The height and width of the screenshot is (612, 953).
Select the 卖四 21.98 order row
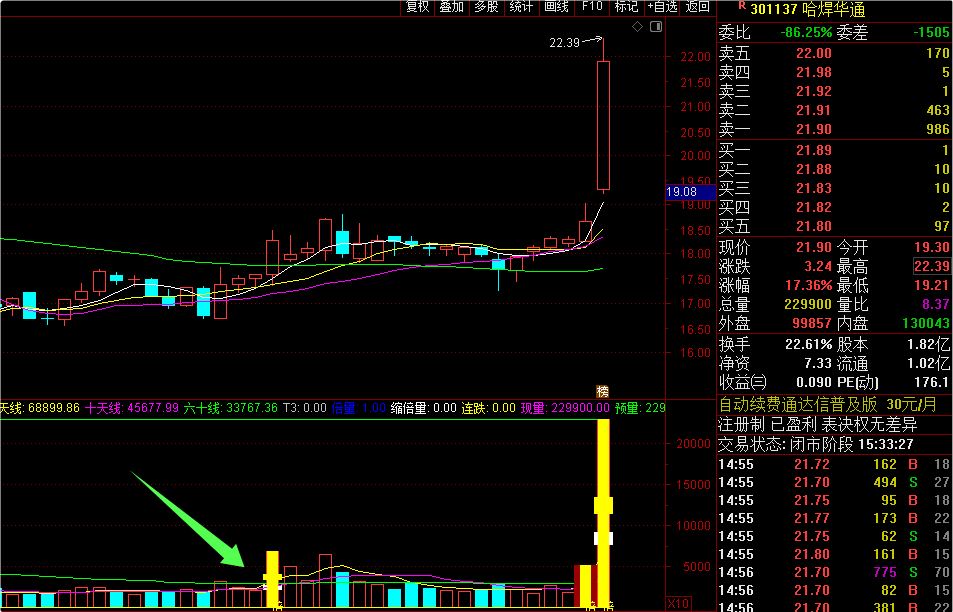(x=834, y=72)
